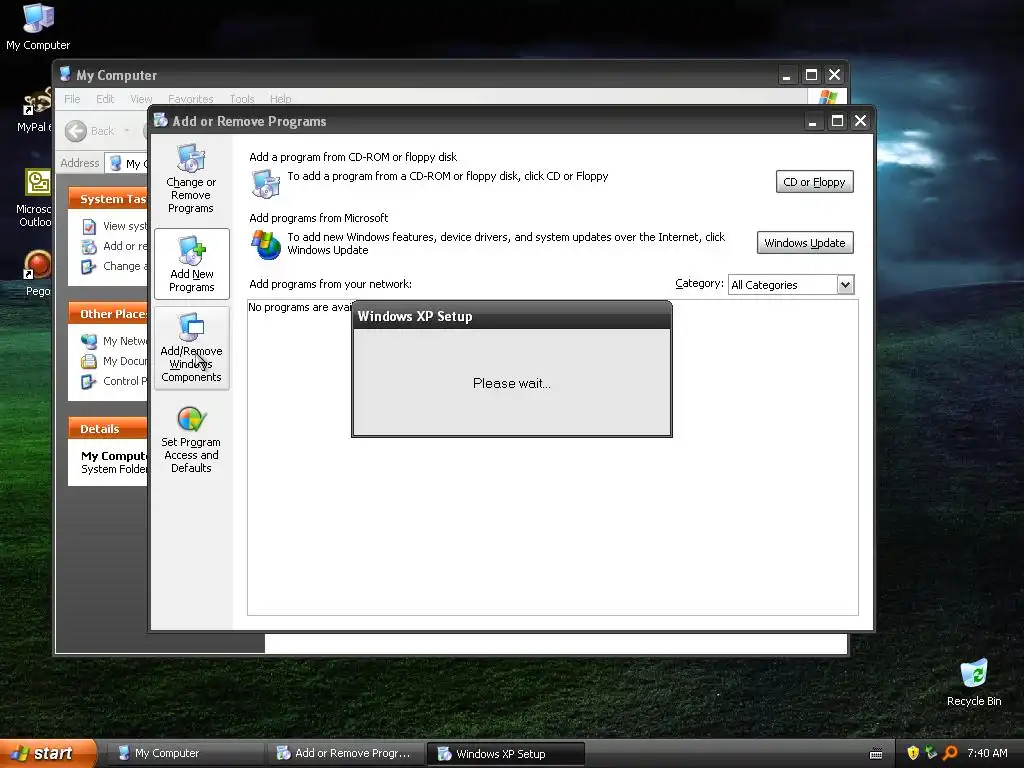This screenshot has width=1024, height=768.
Task: Click 'Please wait...' text in setup dialog
Action: [x=511, y=383]
